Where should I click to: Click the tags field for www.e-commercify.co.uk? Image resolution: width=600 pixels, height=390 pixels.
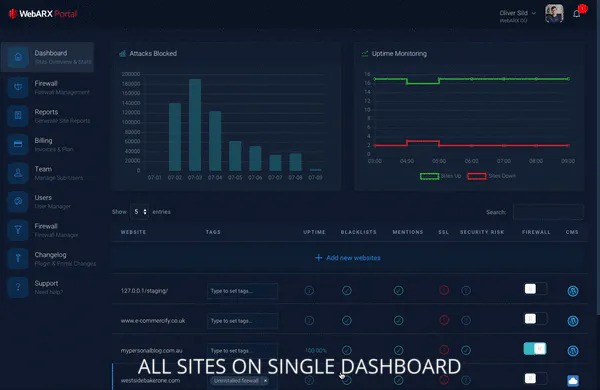point(242,321)
